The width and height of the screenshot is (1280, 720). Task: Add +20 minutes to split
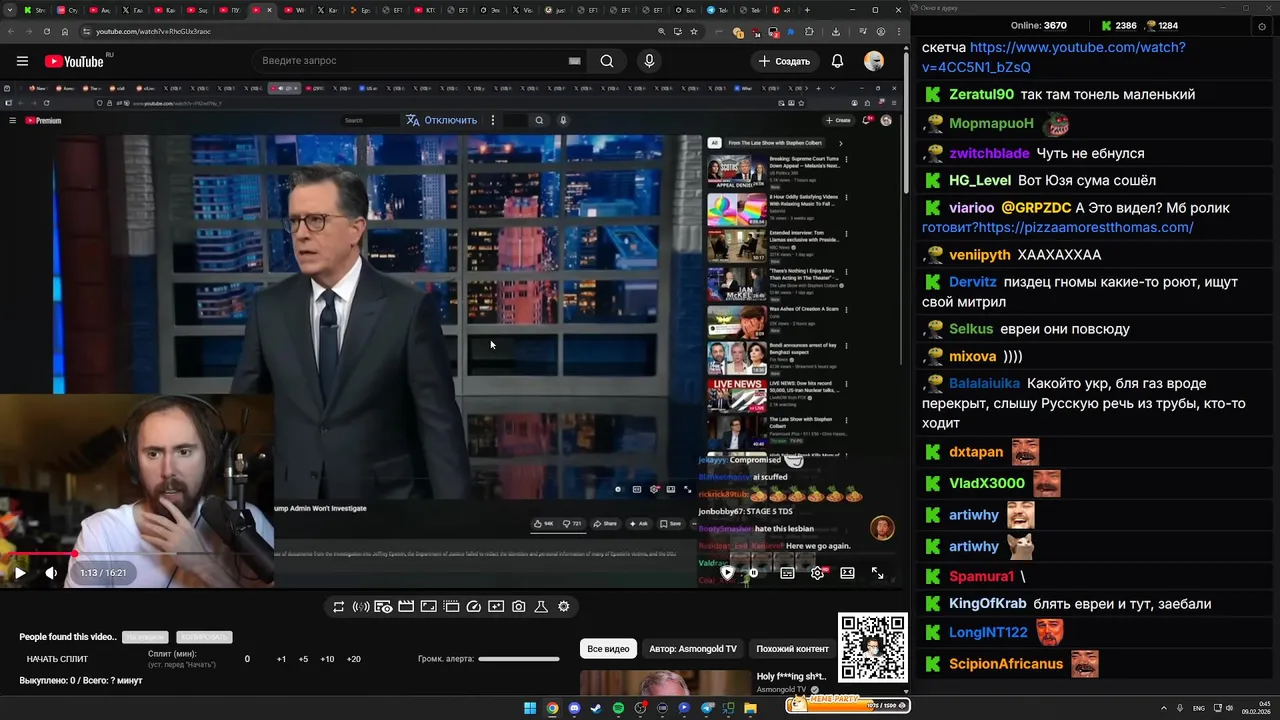click(x=353, y=659)
